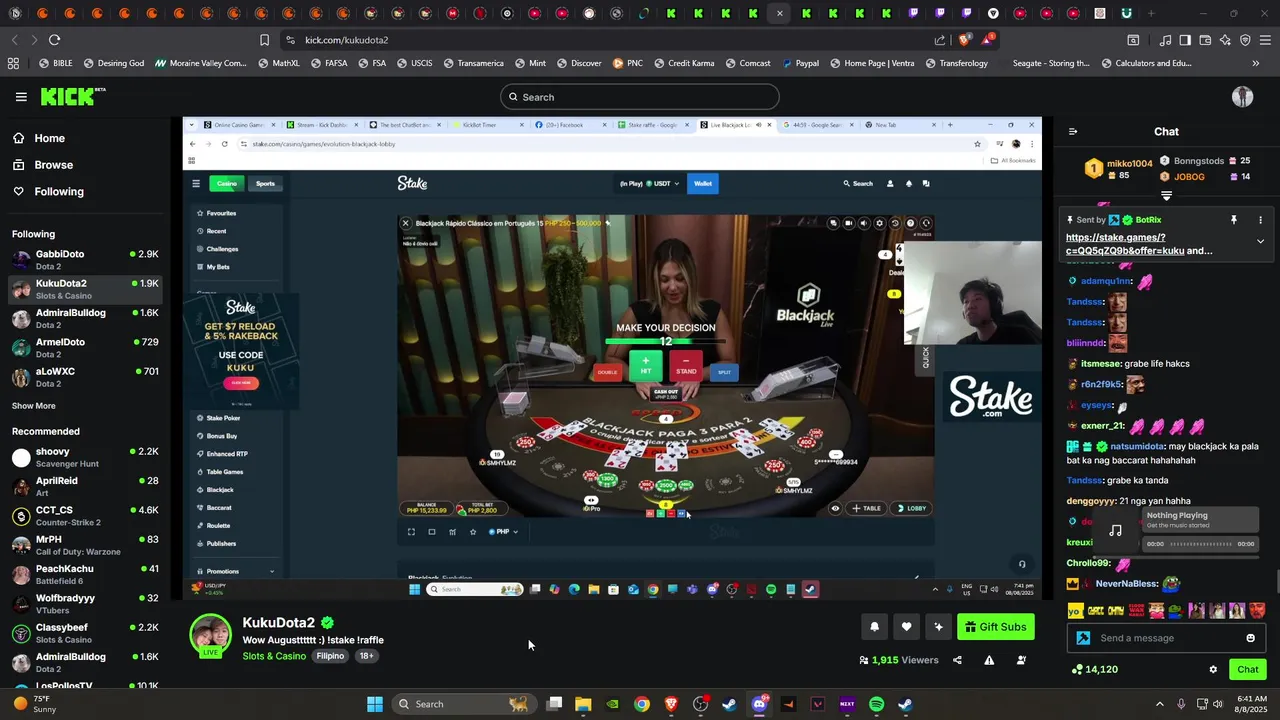Toggle browser sidebar panel icon
This screenshot has height=720, width=1280.
[1185, 40]
